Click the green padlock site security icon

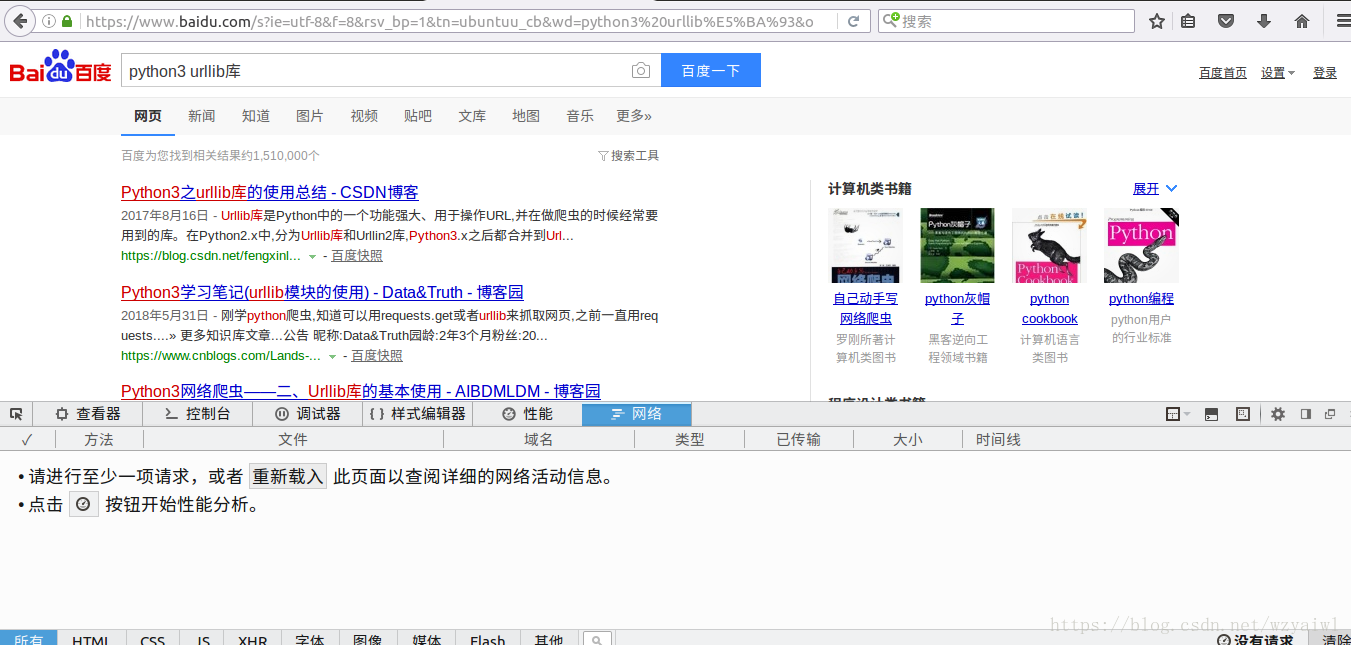pos(66,21)
